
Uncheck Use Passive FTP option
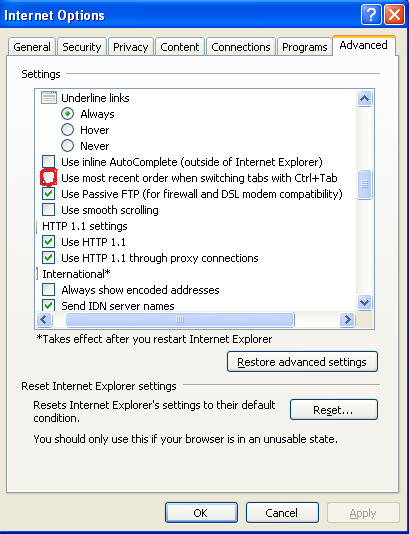coord(48,194)
